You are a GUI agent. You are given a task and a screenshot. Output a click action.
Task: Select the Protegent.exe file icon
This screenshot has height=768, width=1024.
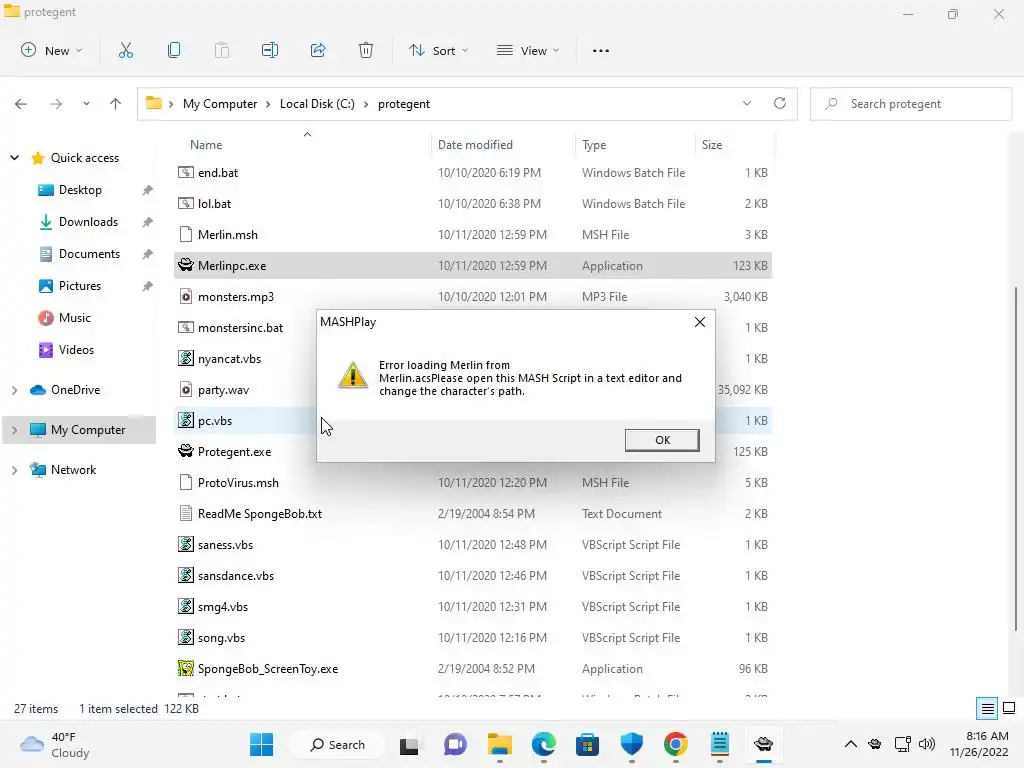[x=186, y=451]
